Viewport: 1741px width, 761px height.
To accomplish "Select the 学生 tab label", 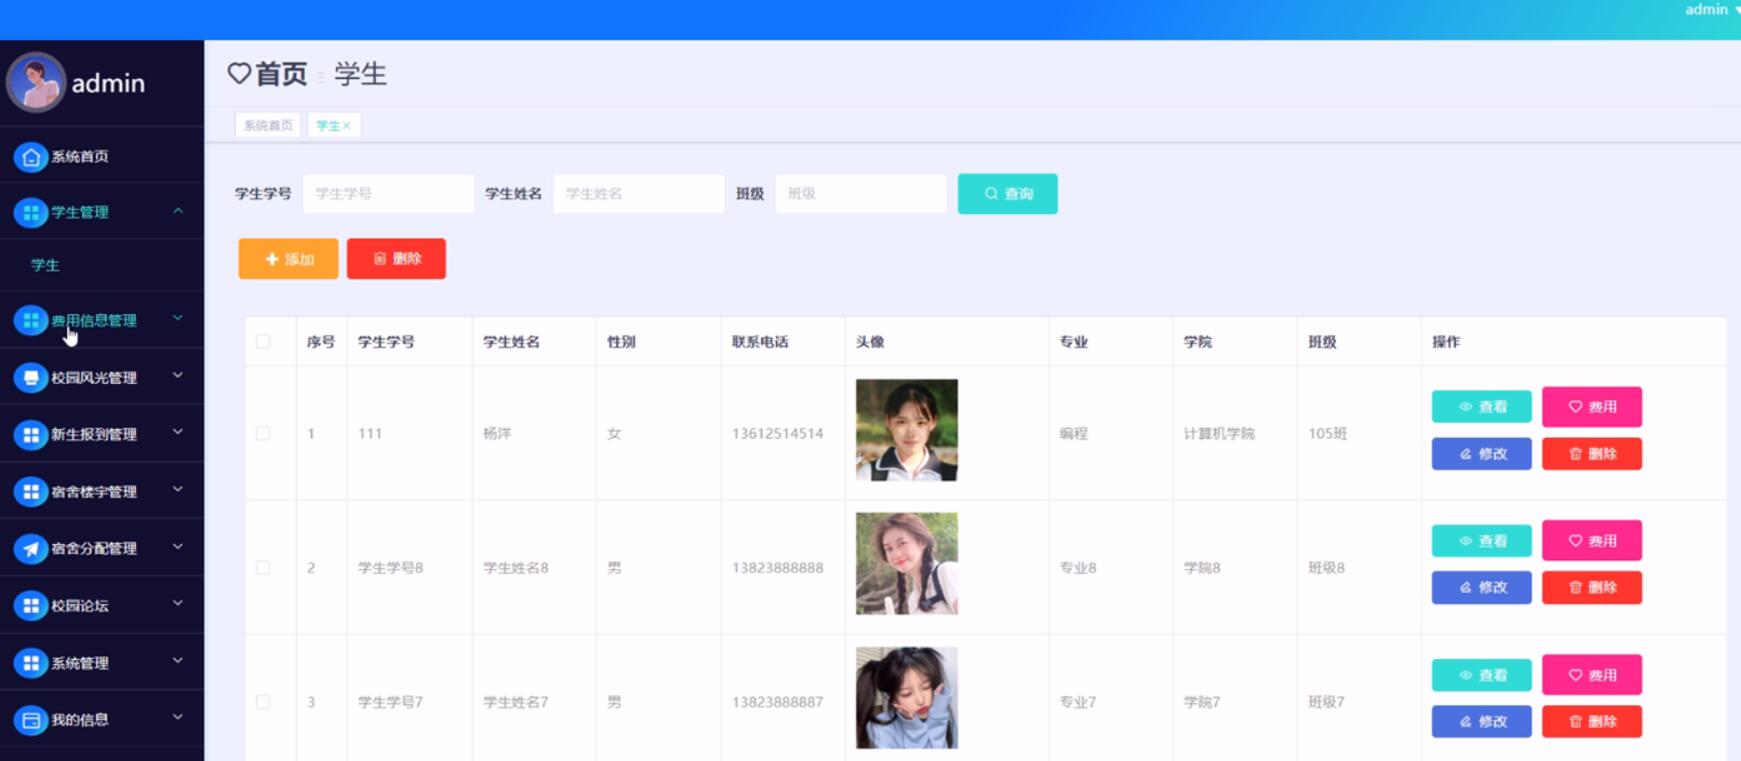I will point(327,125).
